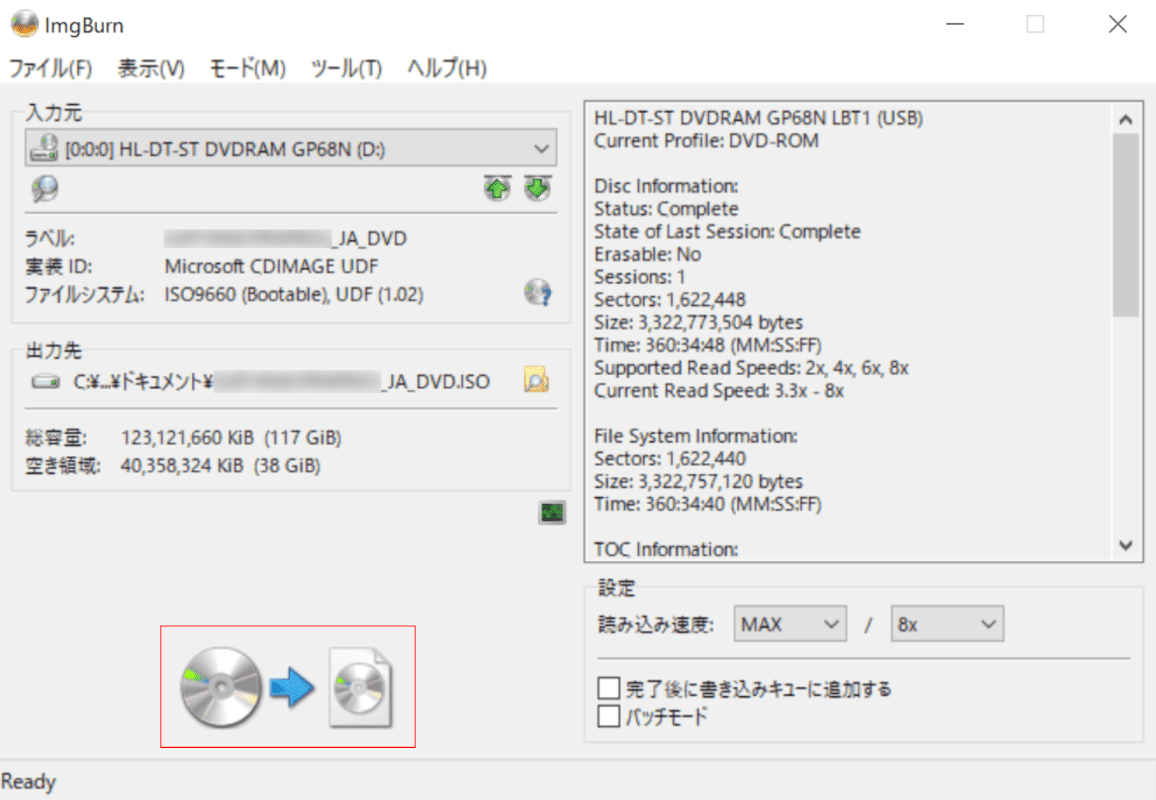Viewport: 1156px width, 800px height.
Task: Open the 表示(V) menu
Action: click(151, 69)
